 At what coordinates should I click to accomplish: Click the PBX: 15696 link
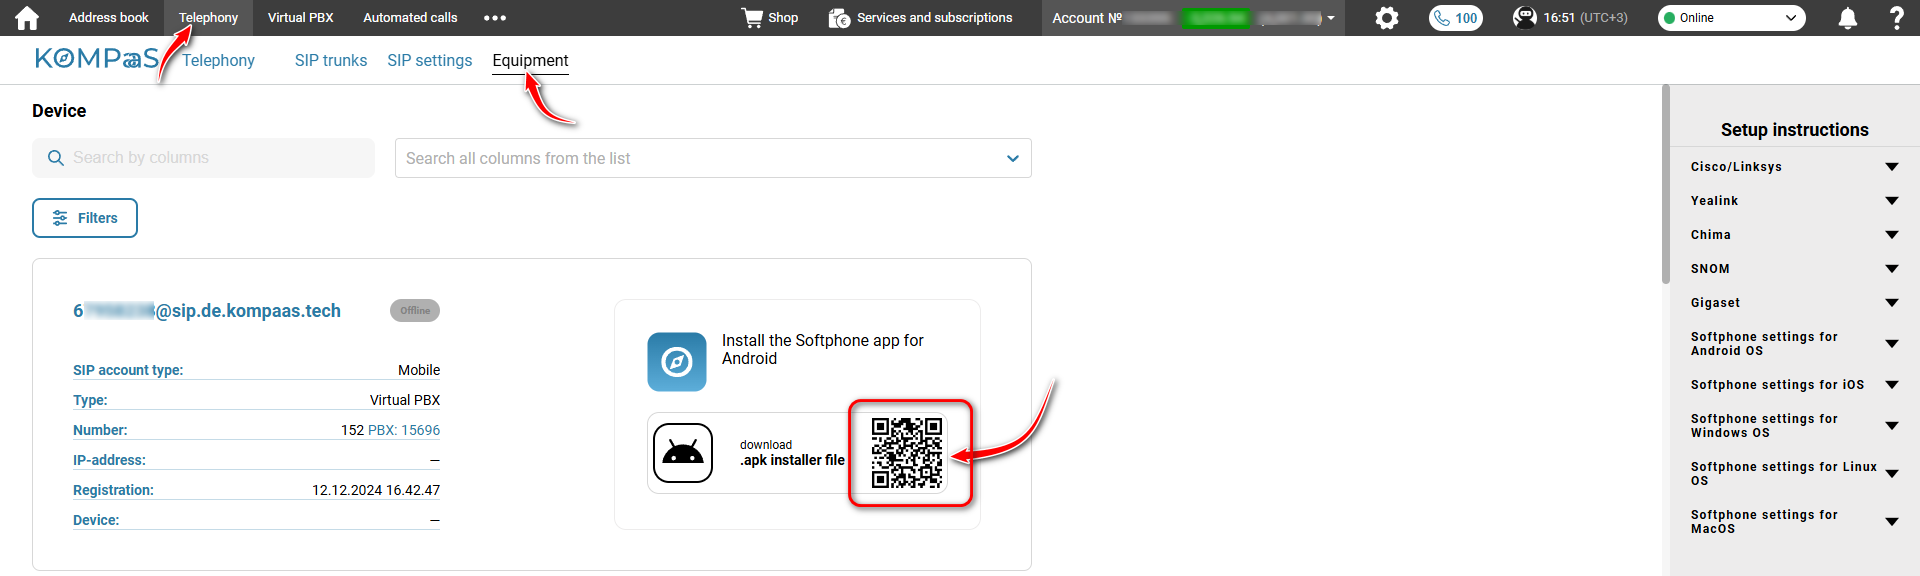click(404, 430)
